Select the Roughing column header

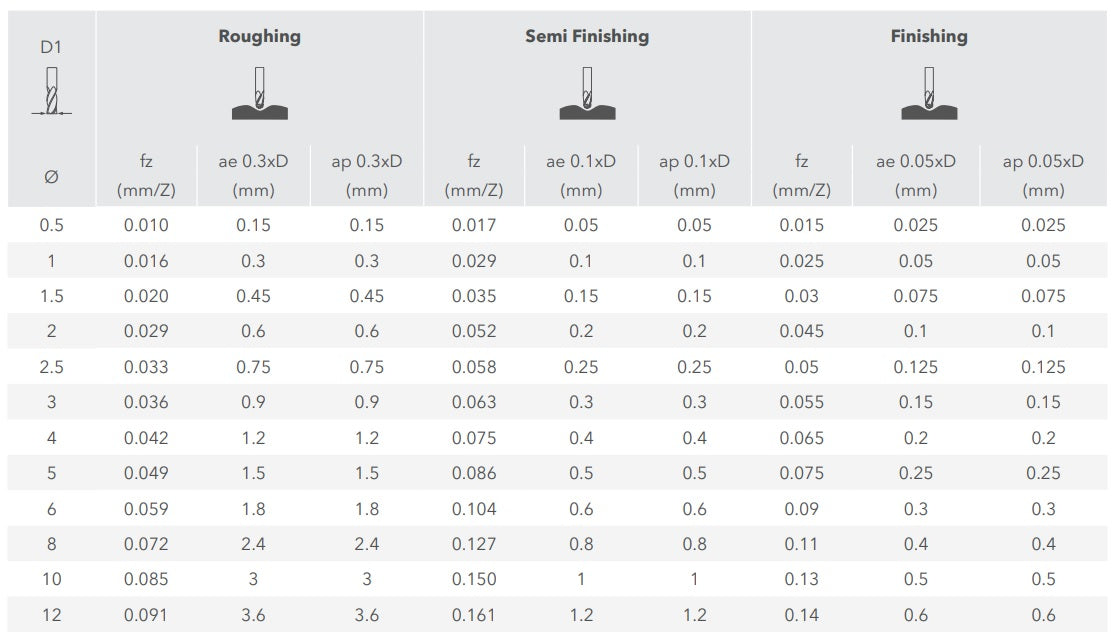pyautogui.click(x=260, y=36)
